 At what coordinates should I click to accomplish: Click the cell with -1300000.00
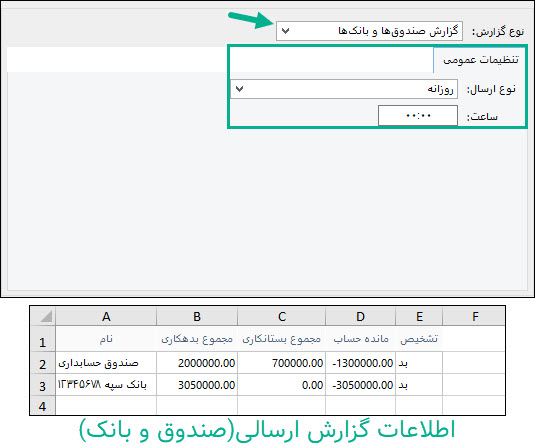coord(361,363)
